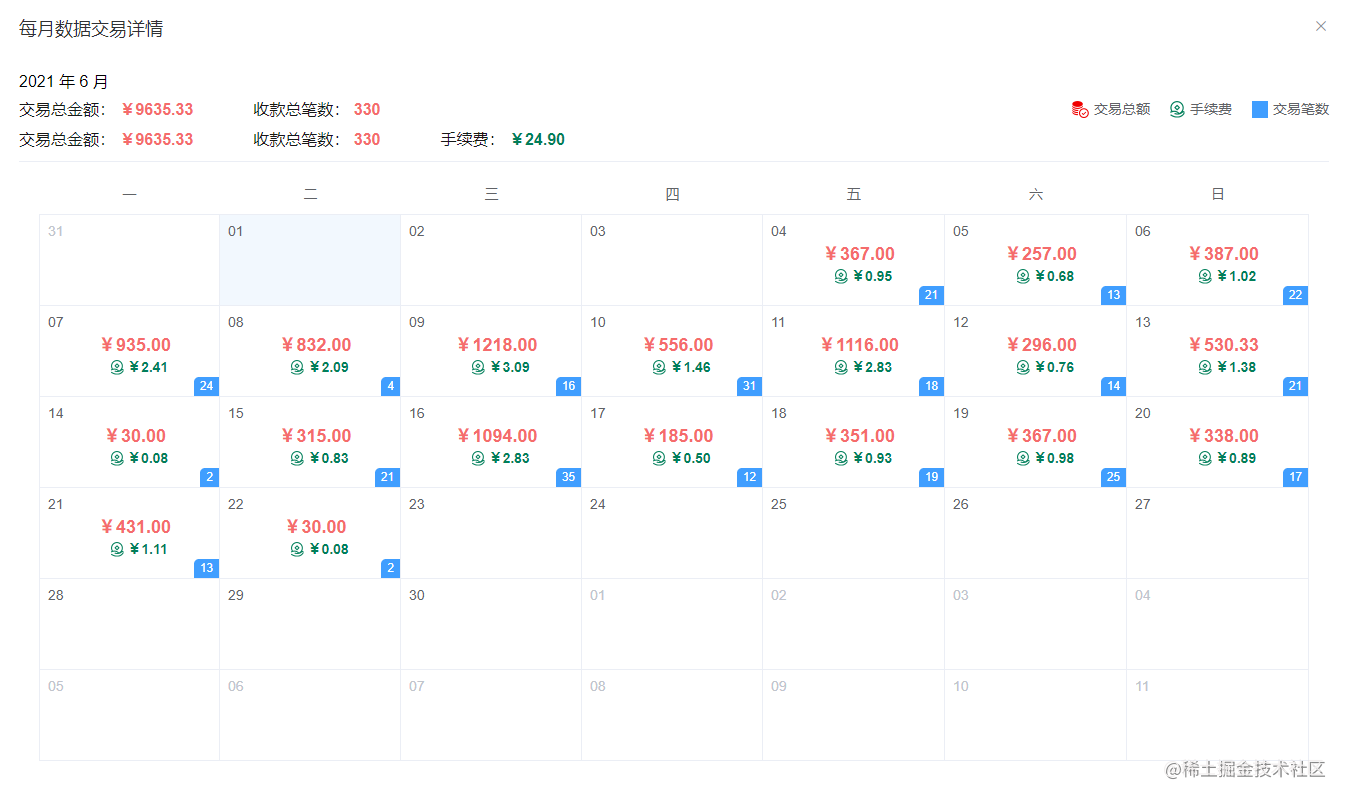Click the green fee icon beside ¥3.09 on June 9
The image size is (1348, 802).
point(478,367)
